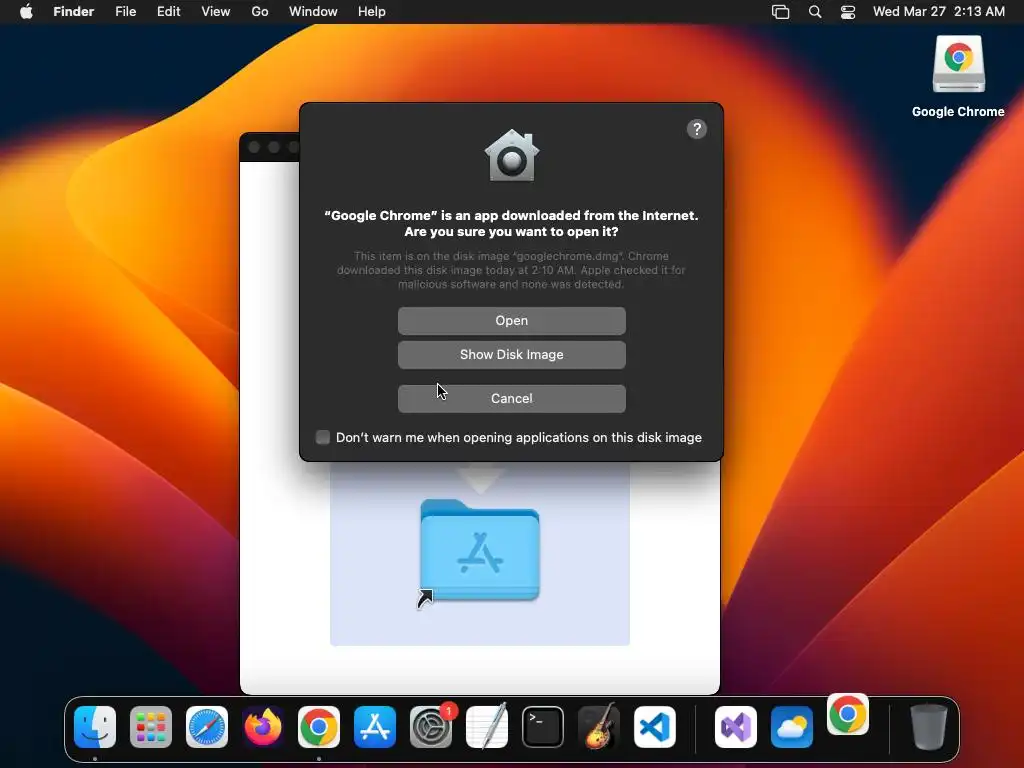Click the disk image description text

[x=511, y=270]
